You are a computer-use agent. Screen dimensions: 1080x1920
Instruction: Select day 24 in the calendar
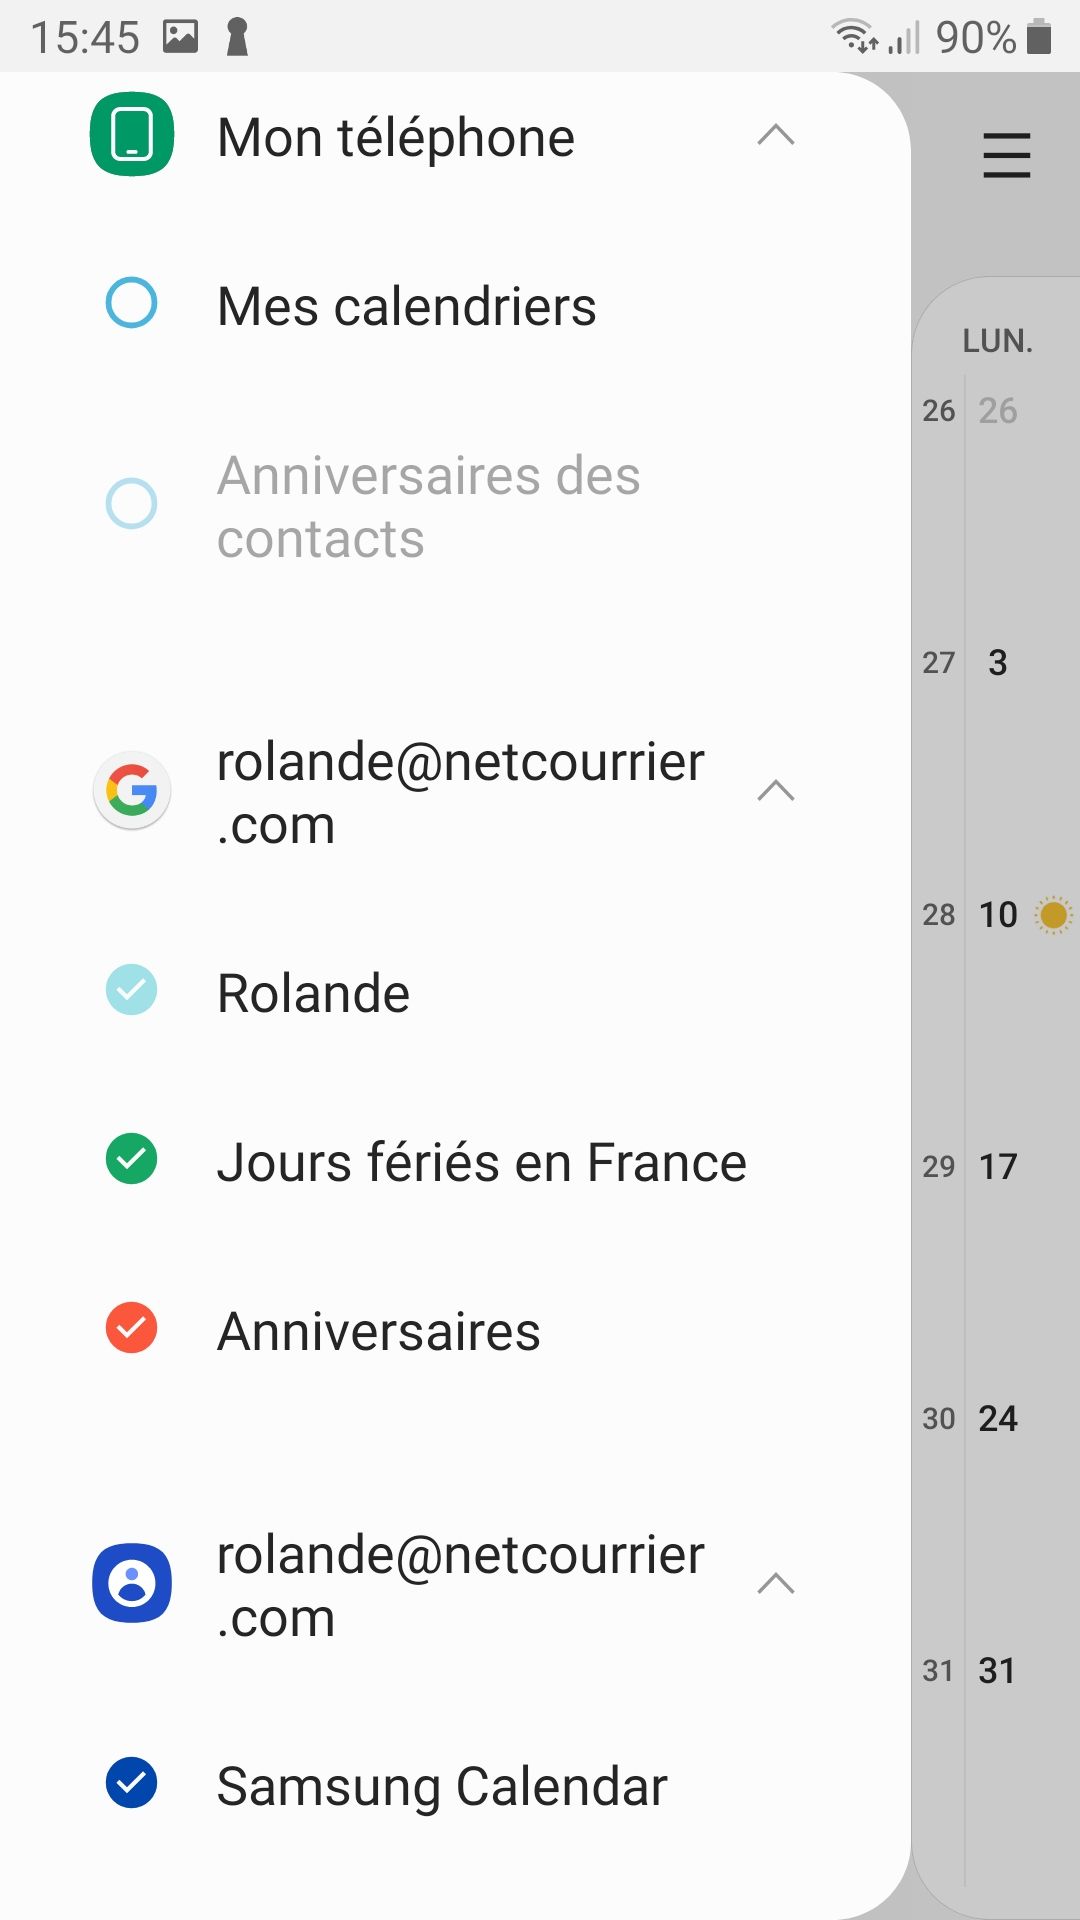[x=997, y=1418]
